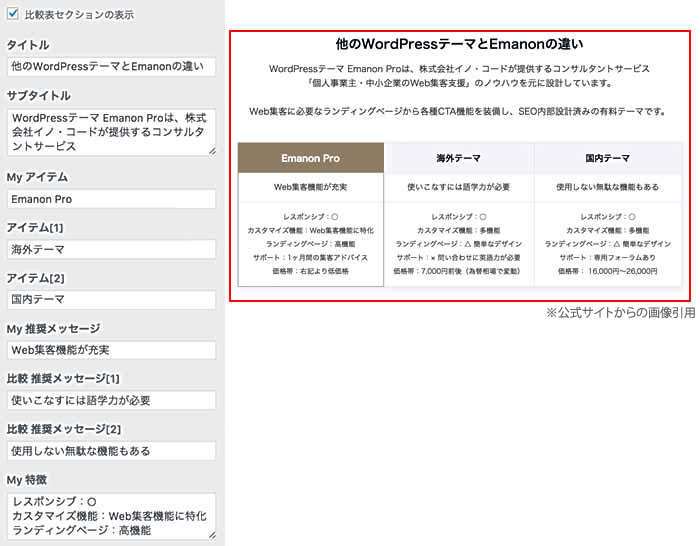Click the 国内テーマ column header in preview
Viewport: 700px width, 546px height.
coord(608,158)
